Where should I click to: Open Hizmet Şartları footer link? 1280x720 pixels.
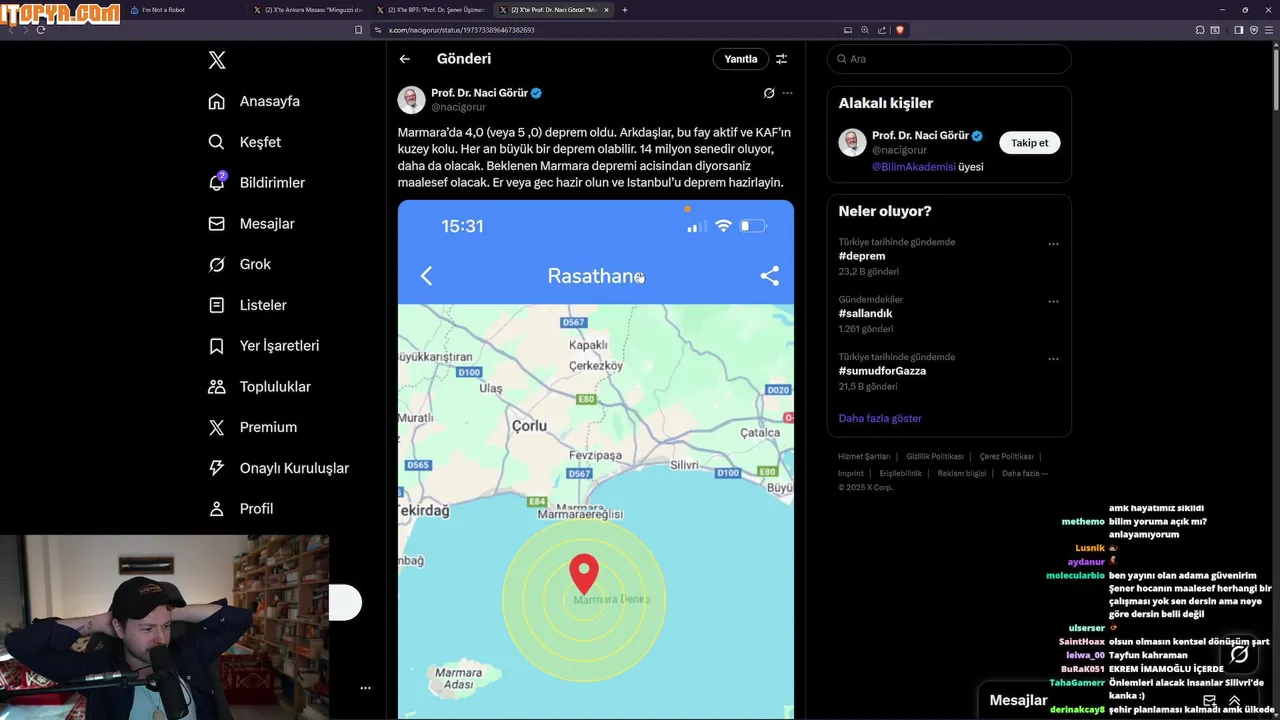click(x=864, y=456)
